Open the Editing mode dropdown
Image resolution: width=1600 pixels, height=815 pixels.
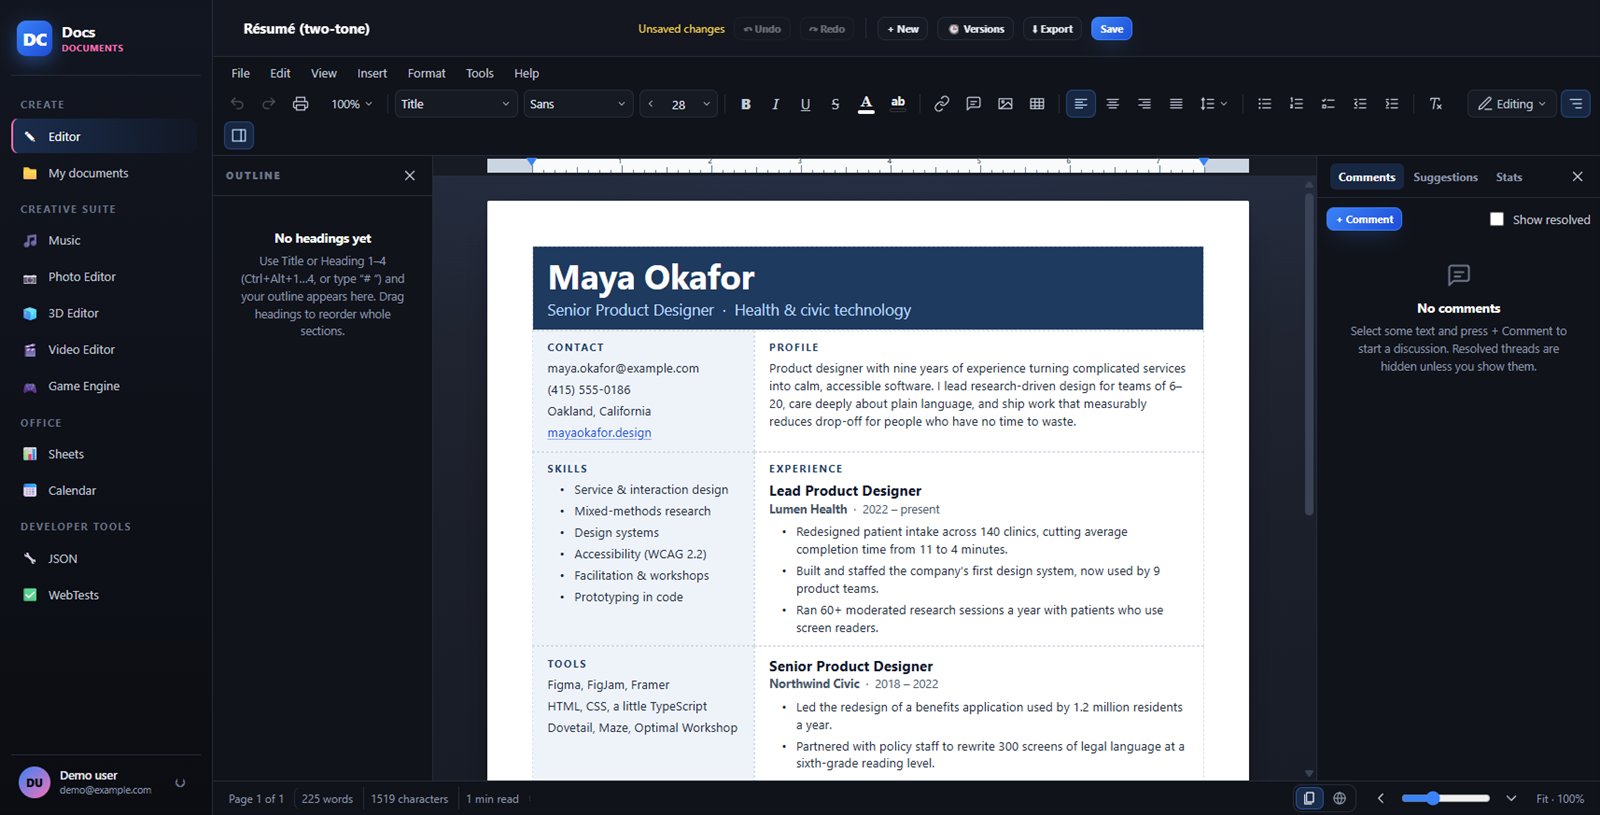point(1512,104)
